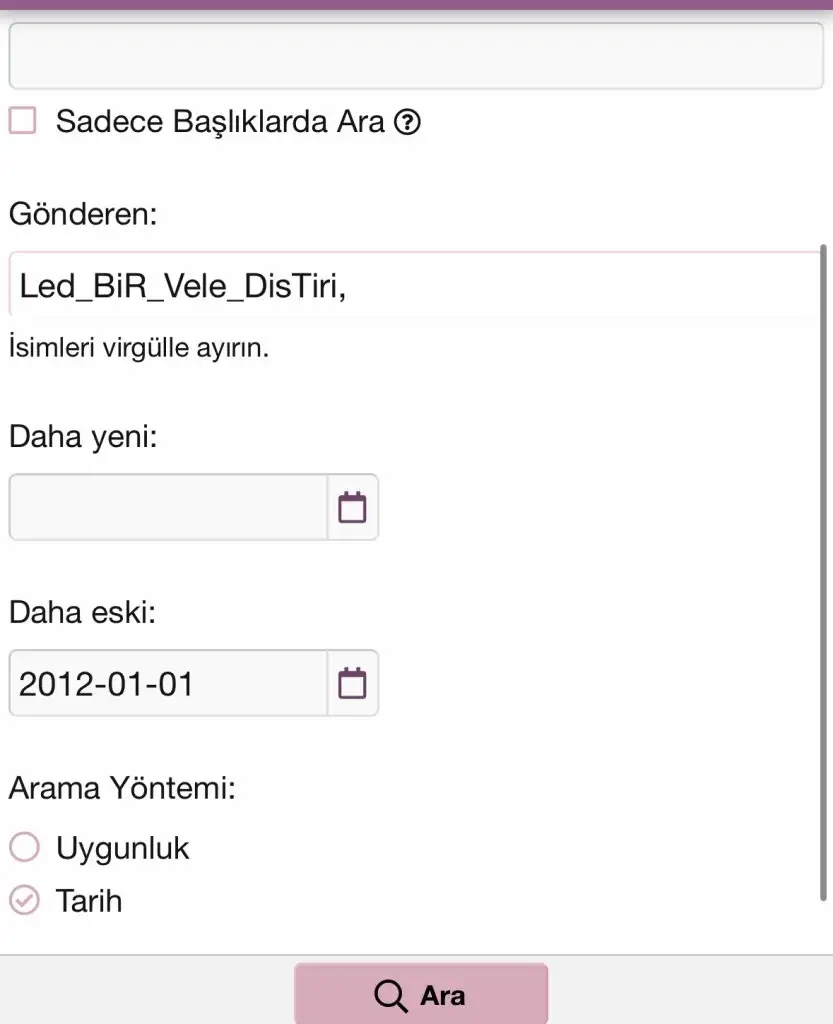Click the date field showing 2012-01-01

[168, 683]
